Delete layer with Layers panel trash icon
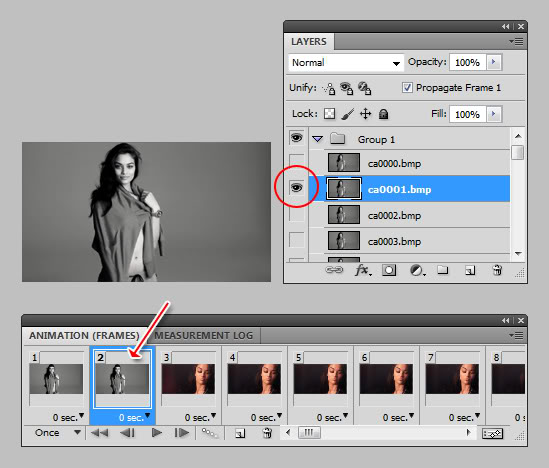The width and height of the screenshot is (549, 468). pyautogui.click(x=497, y=270)
